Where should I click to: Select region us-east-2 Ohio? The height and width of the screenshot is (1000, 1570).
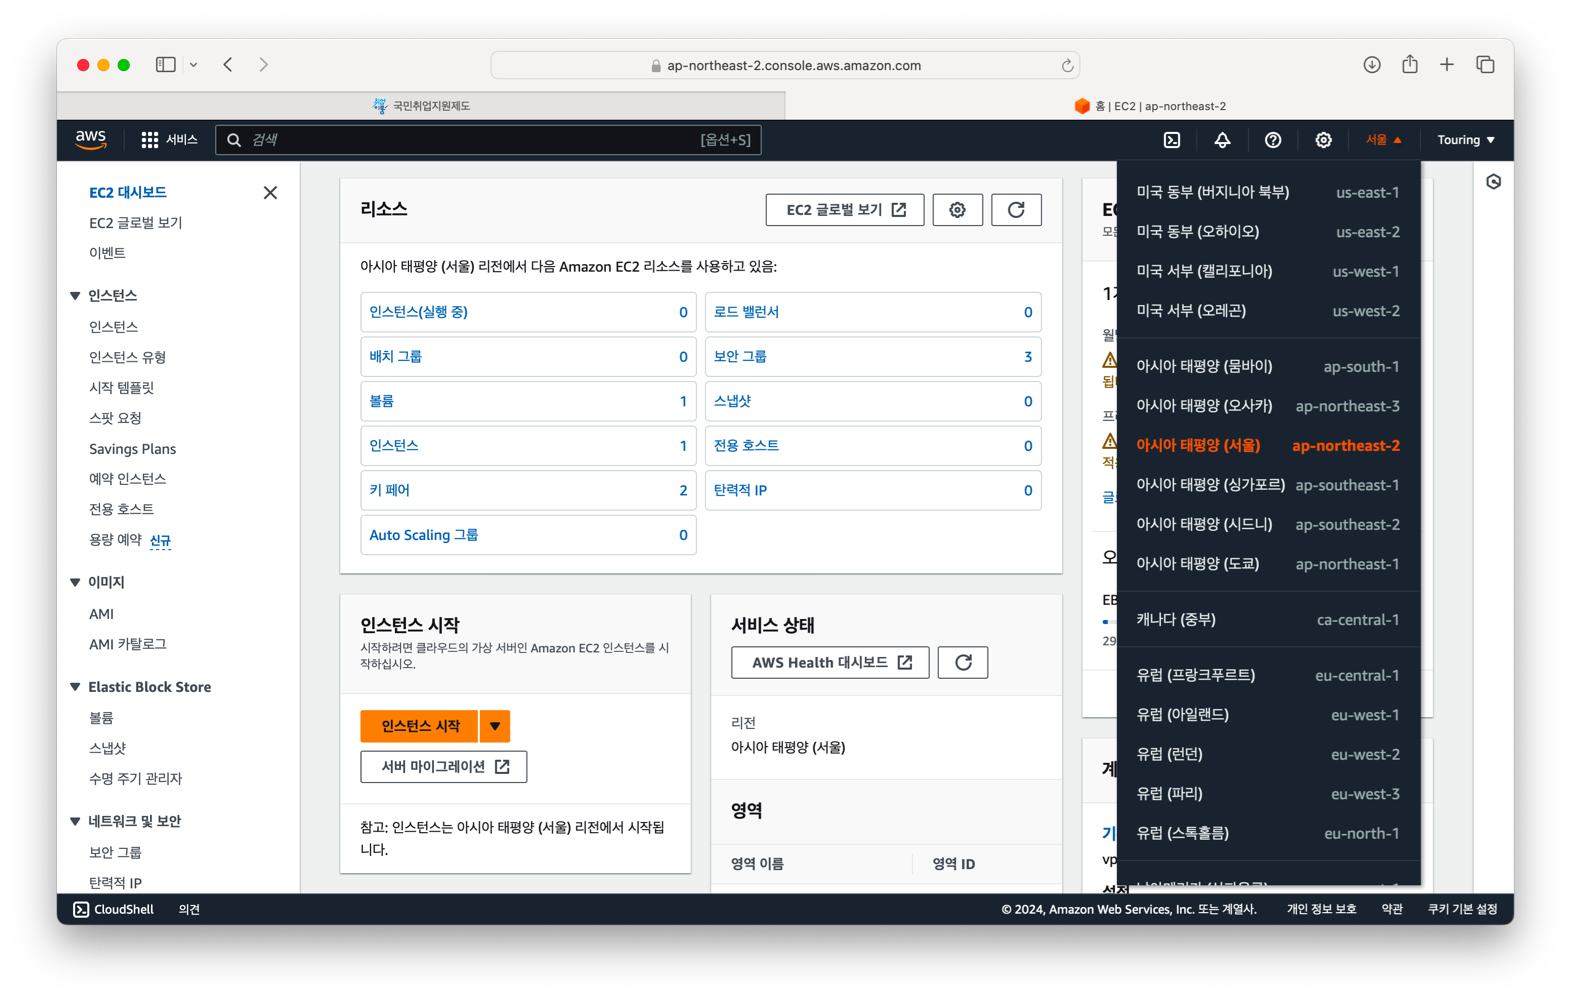(x=1268, y=232)
